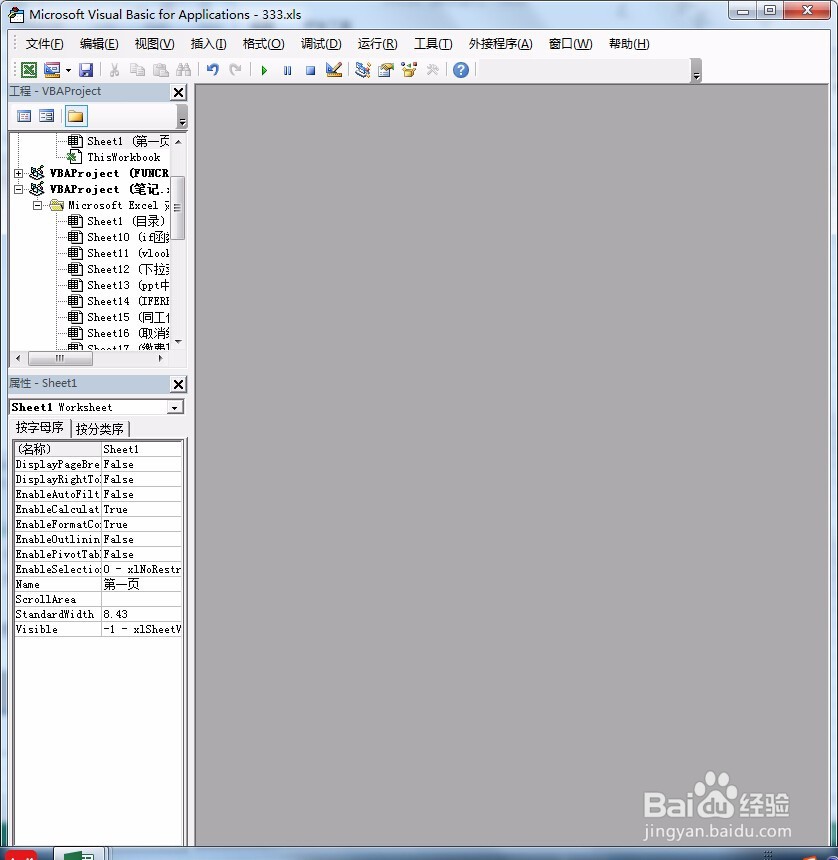Expand the VBAProject (FUNCR node

tap(19, 173)
